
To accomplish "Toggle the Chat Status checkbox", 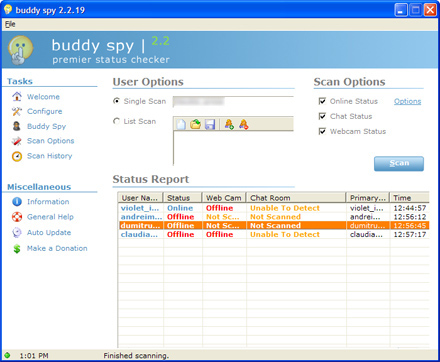I will 322,116.
